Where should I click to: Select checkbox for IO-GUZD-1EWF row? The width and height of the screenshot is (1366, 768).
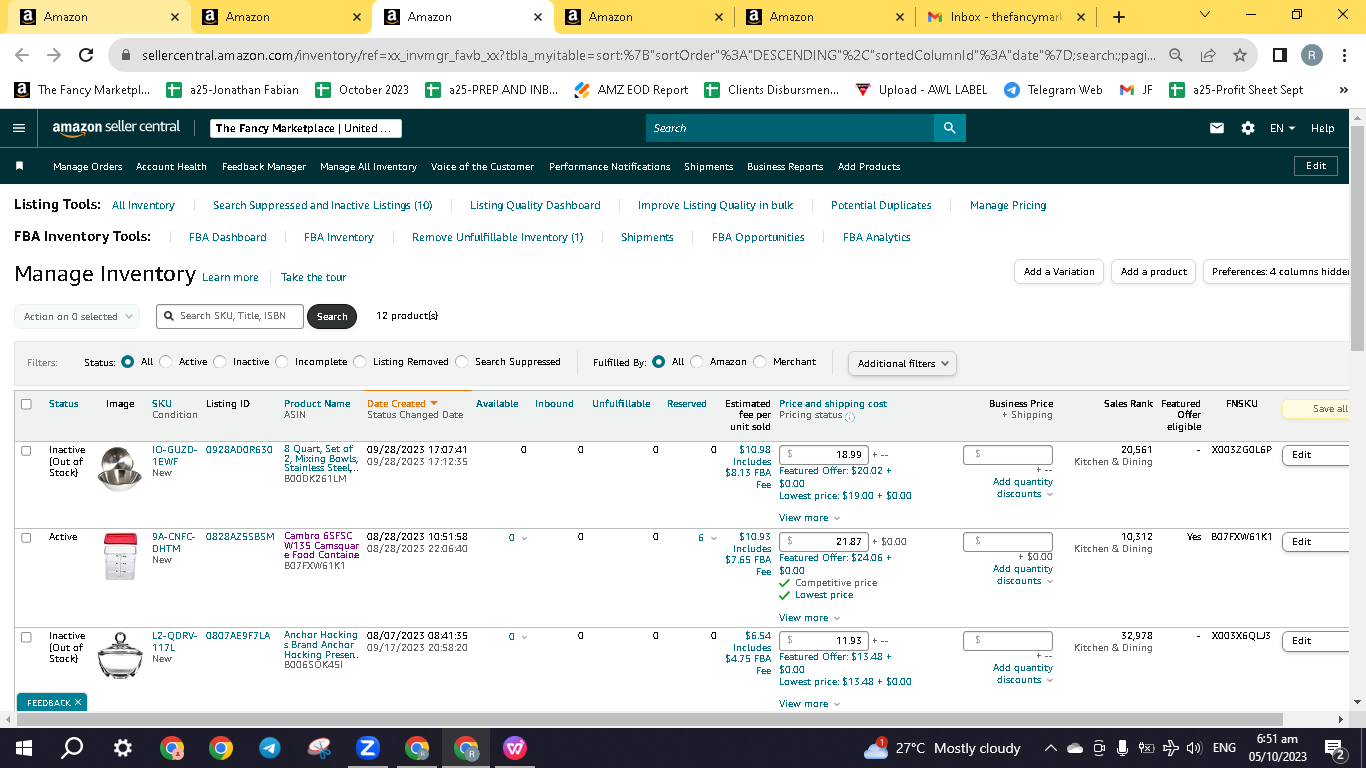(26, 451)
